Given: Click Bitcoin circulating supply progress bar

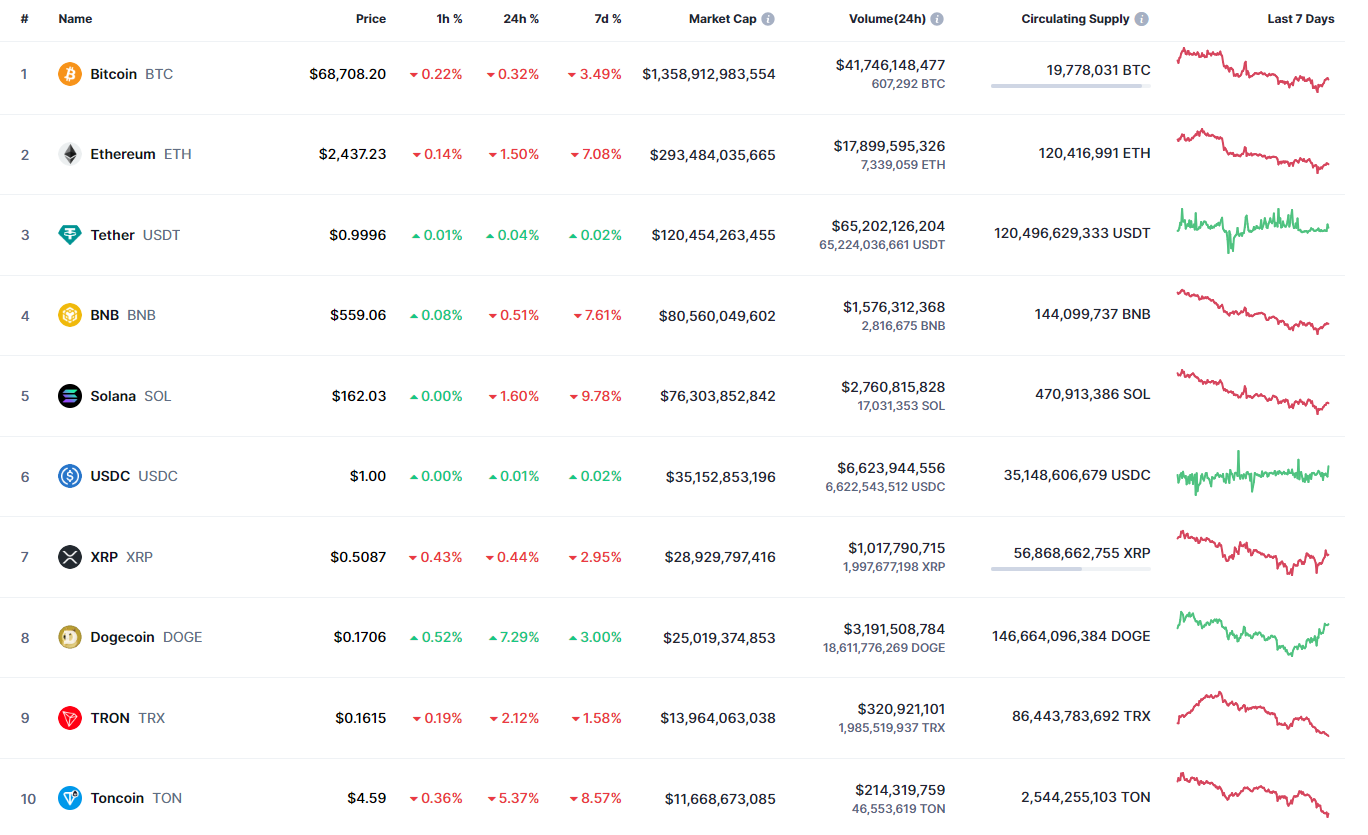Looking at the screenshot, I should click(1070, 86).
